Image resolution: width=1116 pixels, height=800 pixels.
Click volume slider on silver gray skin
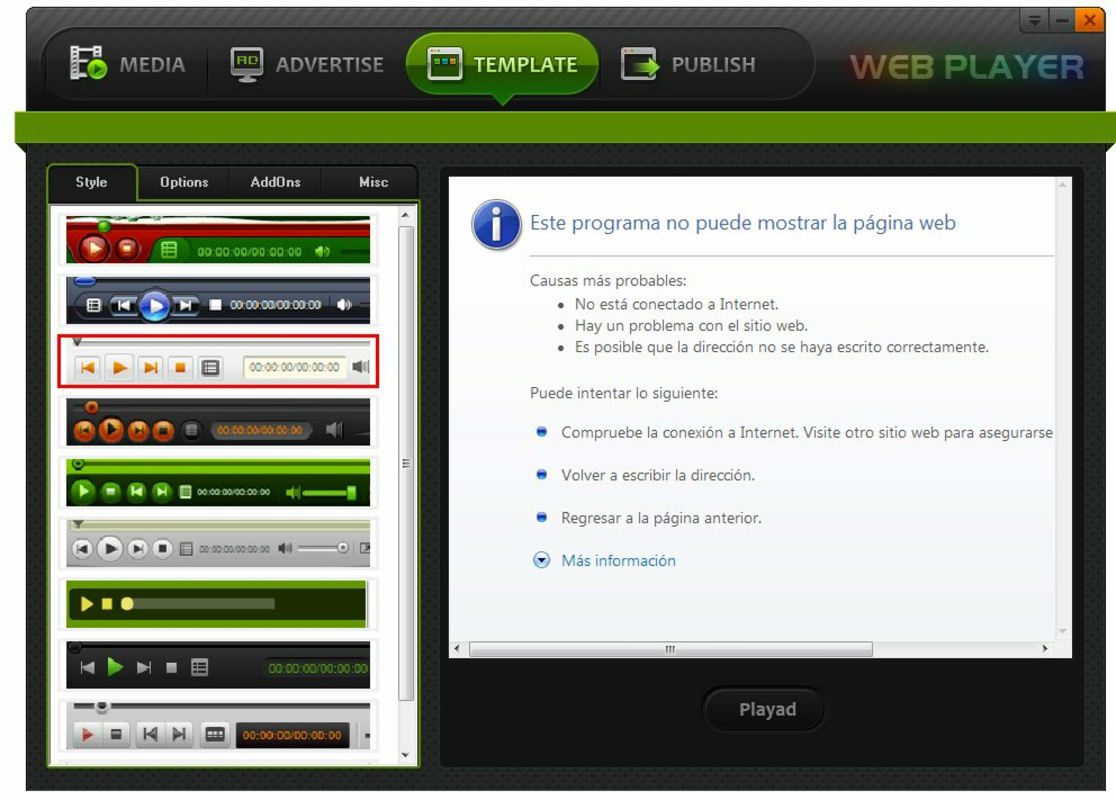(x=323, y=548)
